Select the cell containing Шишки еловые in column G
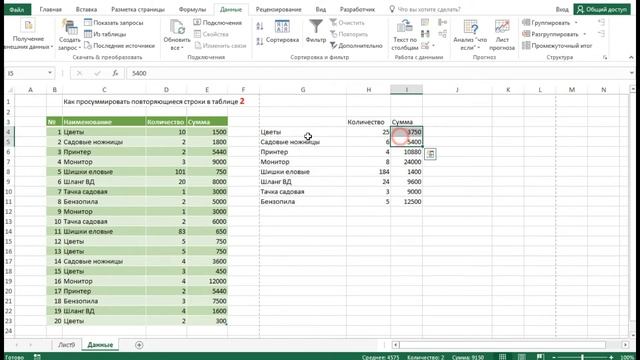Screen dimensions: 640x360 tap(302, 172)
